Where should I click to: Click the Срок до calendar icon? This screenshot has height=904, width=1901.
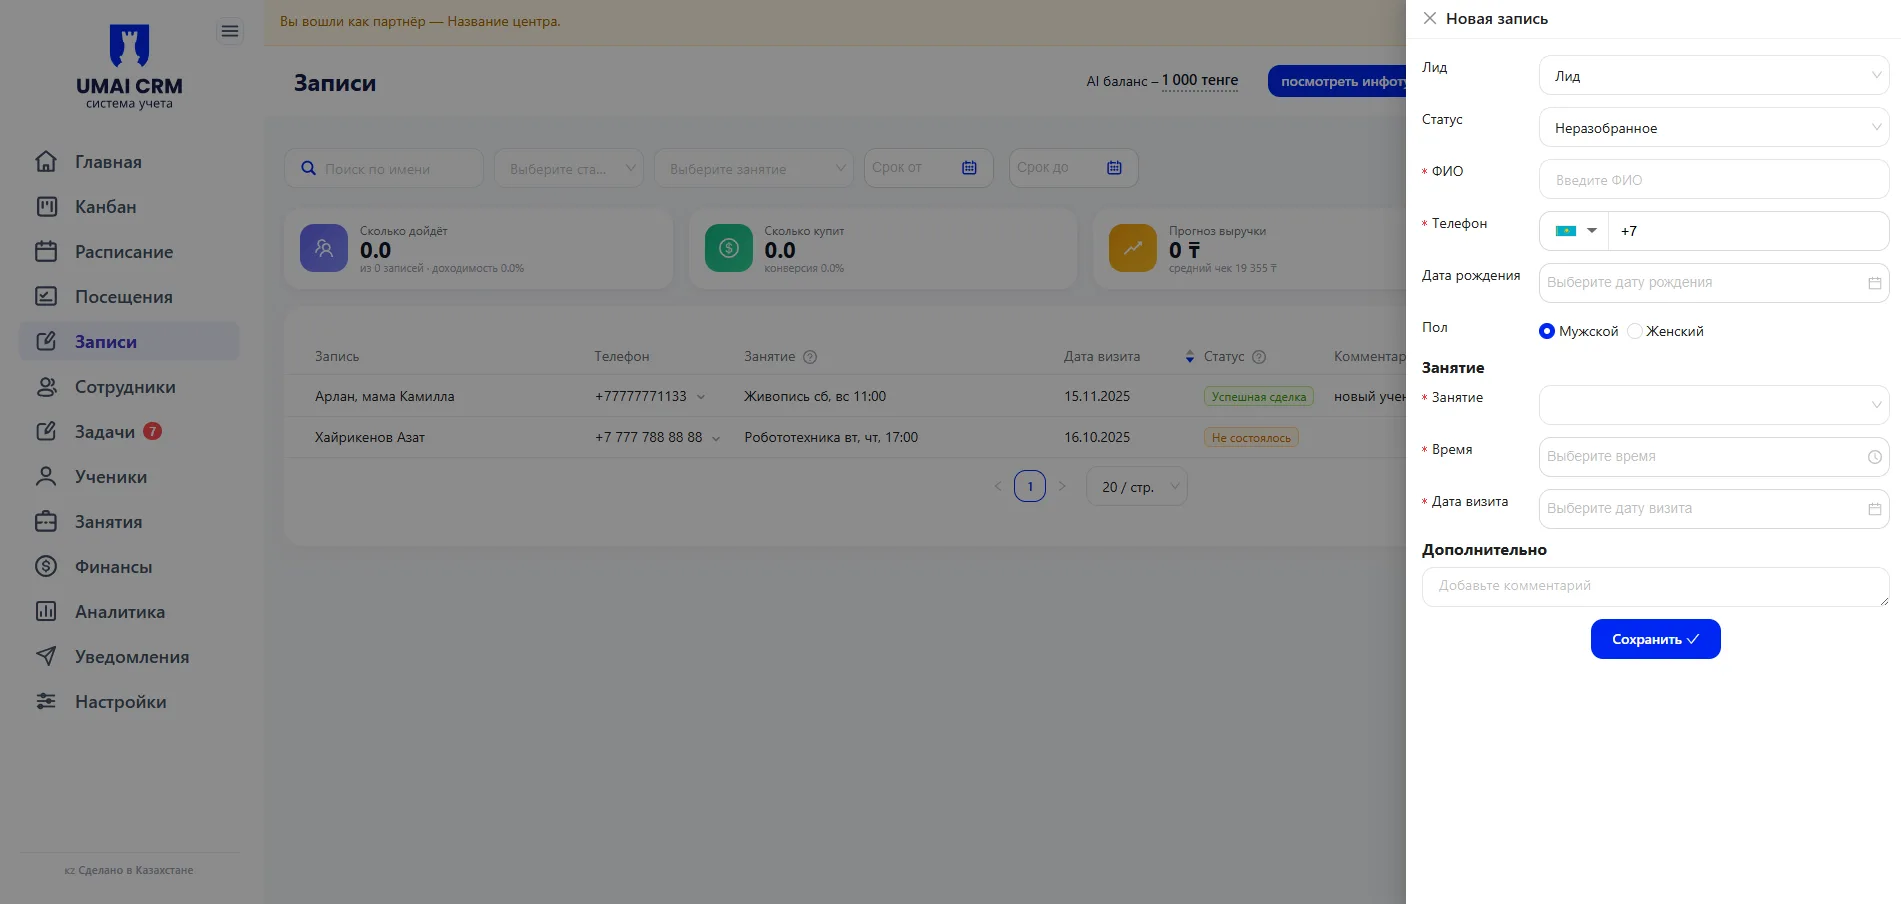(x=1114, y=167)
